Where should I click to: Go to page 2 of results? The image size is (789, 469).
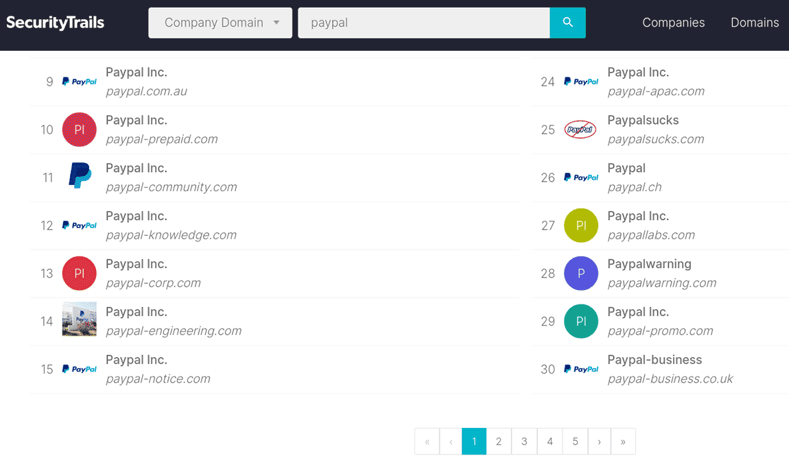pos(499,441)
